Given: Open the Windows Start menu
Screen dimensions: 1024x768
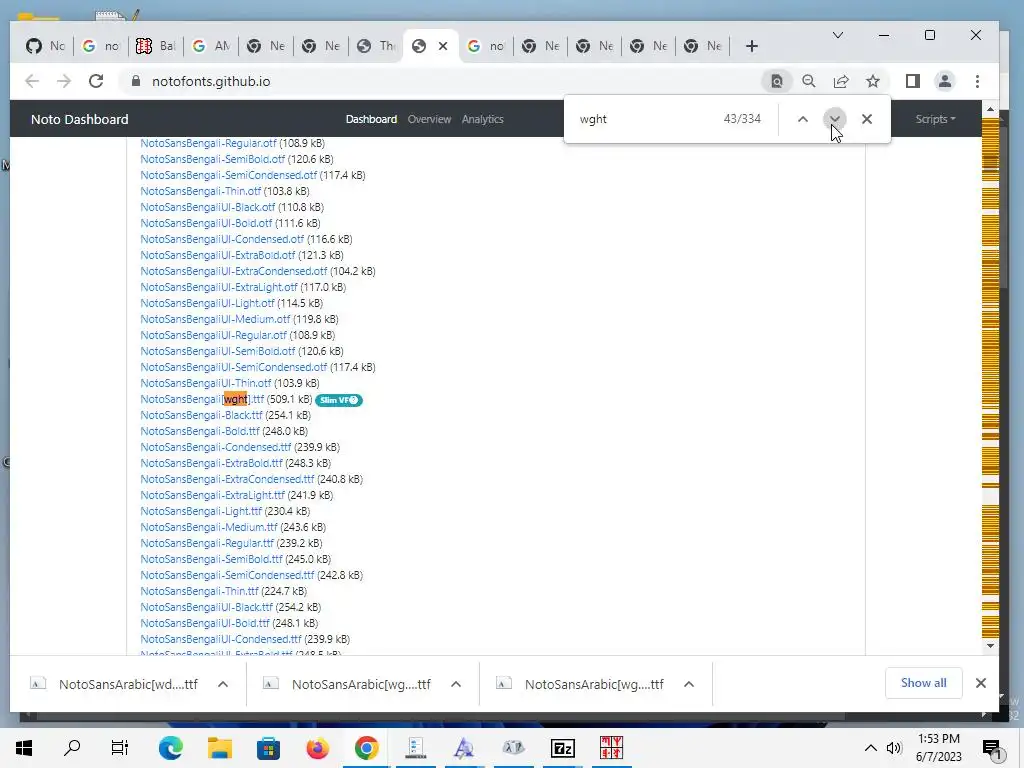Looking at the screenshot, I should pos(24,748).
